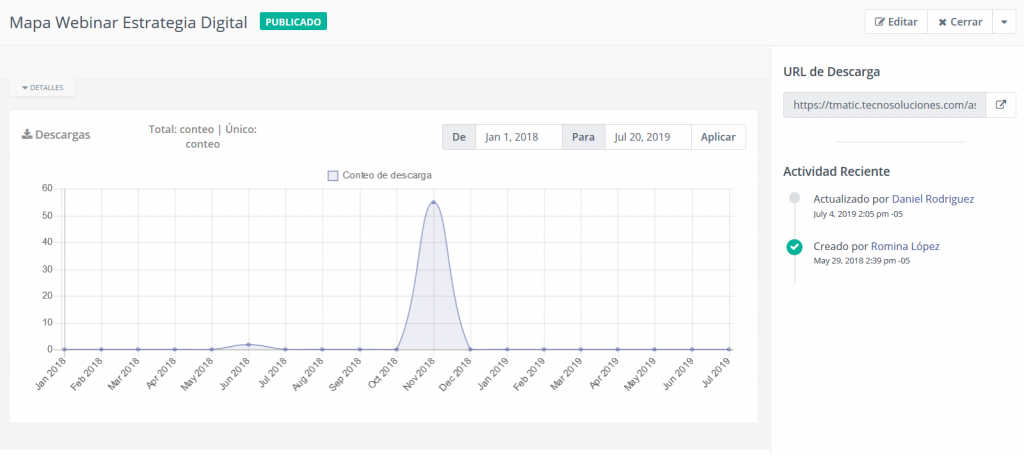The image size is (1024, 456).
Task: Open Romina López user link
Action: click(905, 246)
